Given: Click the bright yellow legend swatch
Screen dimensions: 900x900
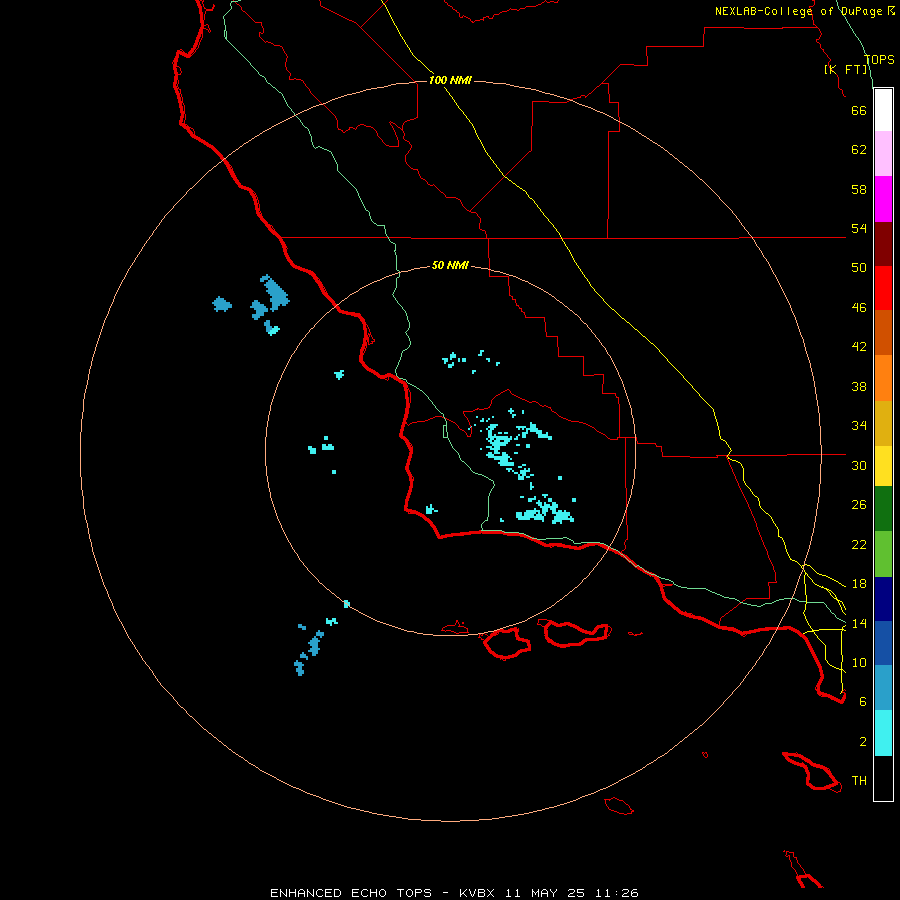Looking at the screenshot, I should [x=883, y=465].
